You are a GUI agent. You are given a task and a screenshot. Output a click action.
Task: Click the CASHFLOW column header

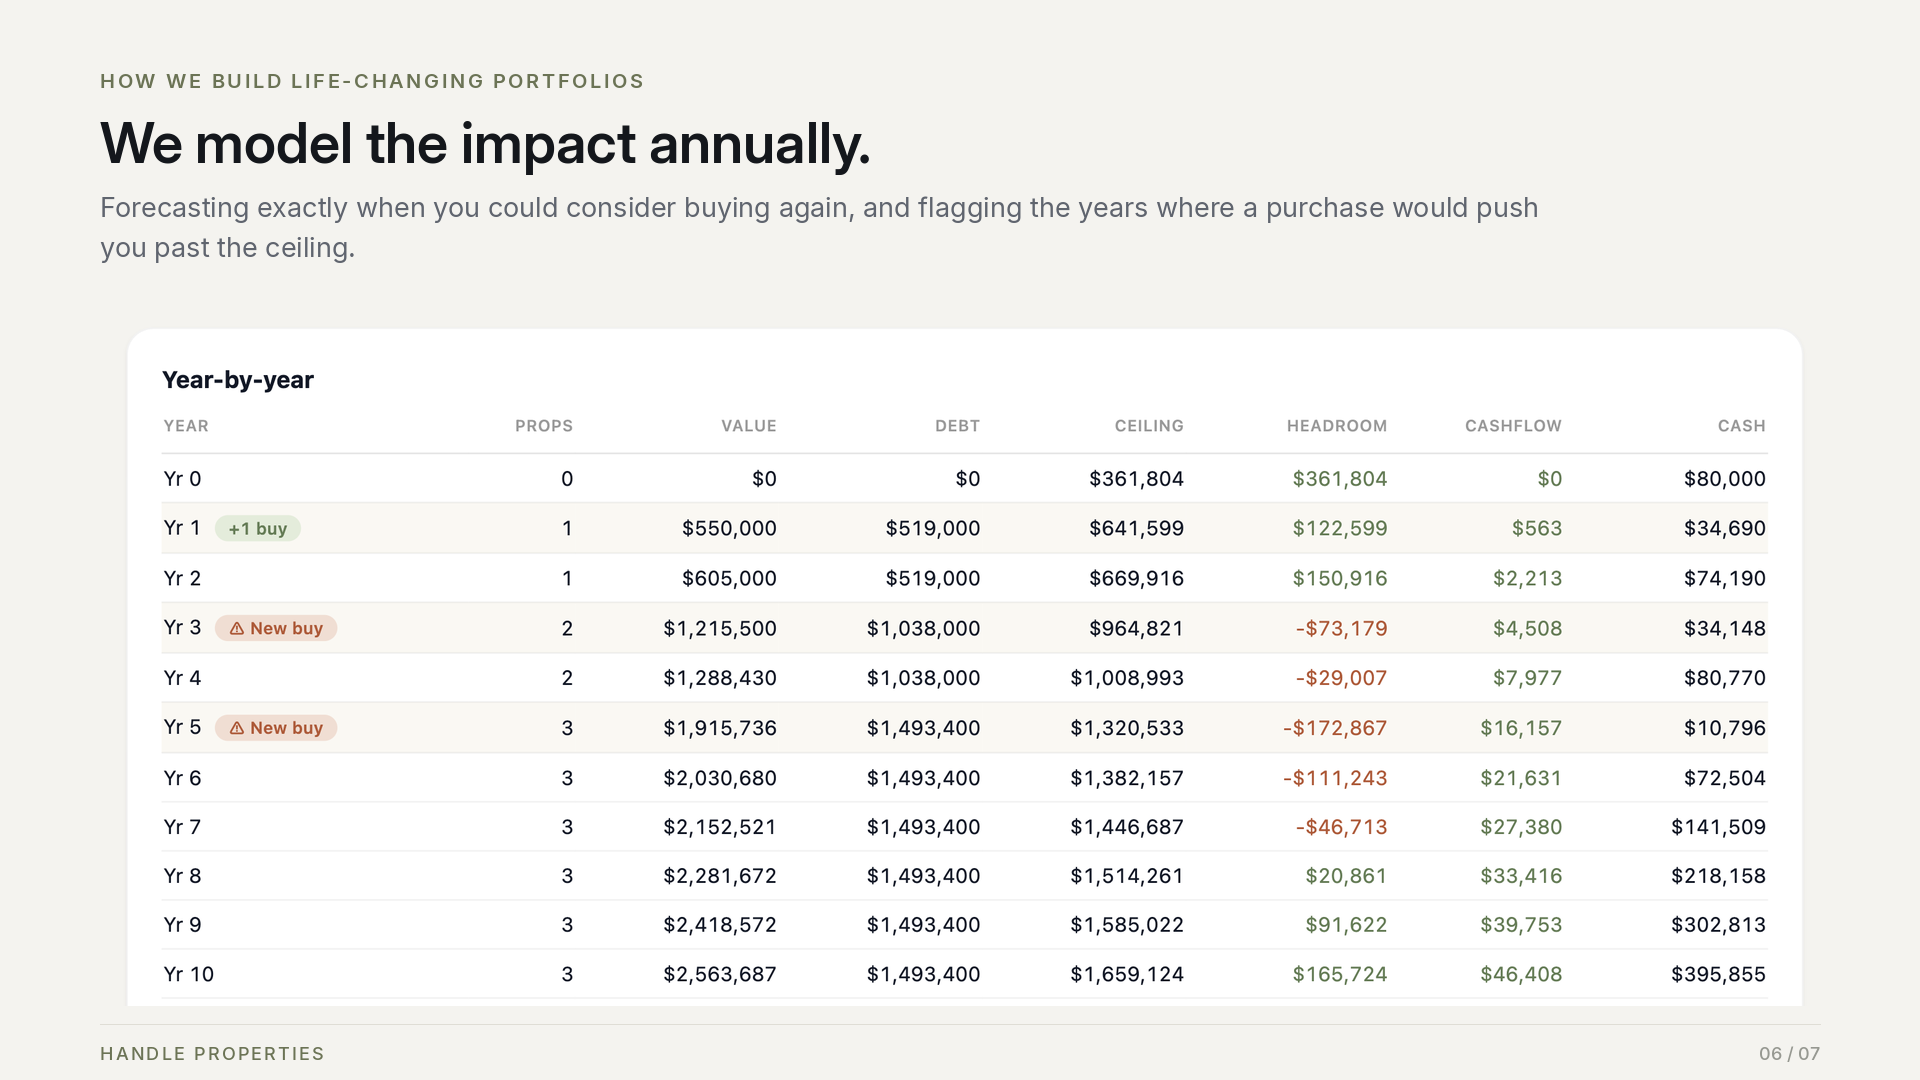1513,426
